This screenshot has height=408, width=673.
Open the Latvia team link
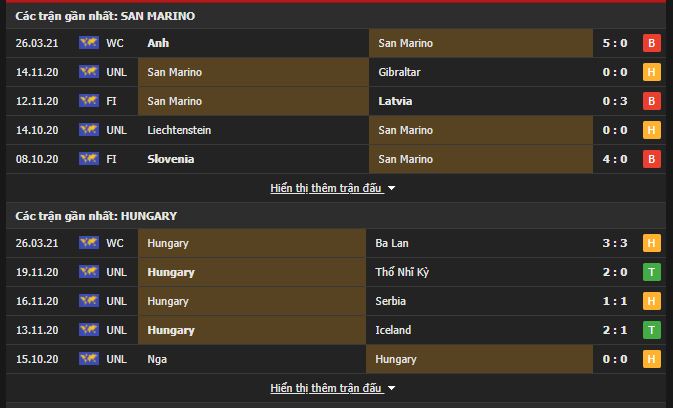pos(395,101)
